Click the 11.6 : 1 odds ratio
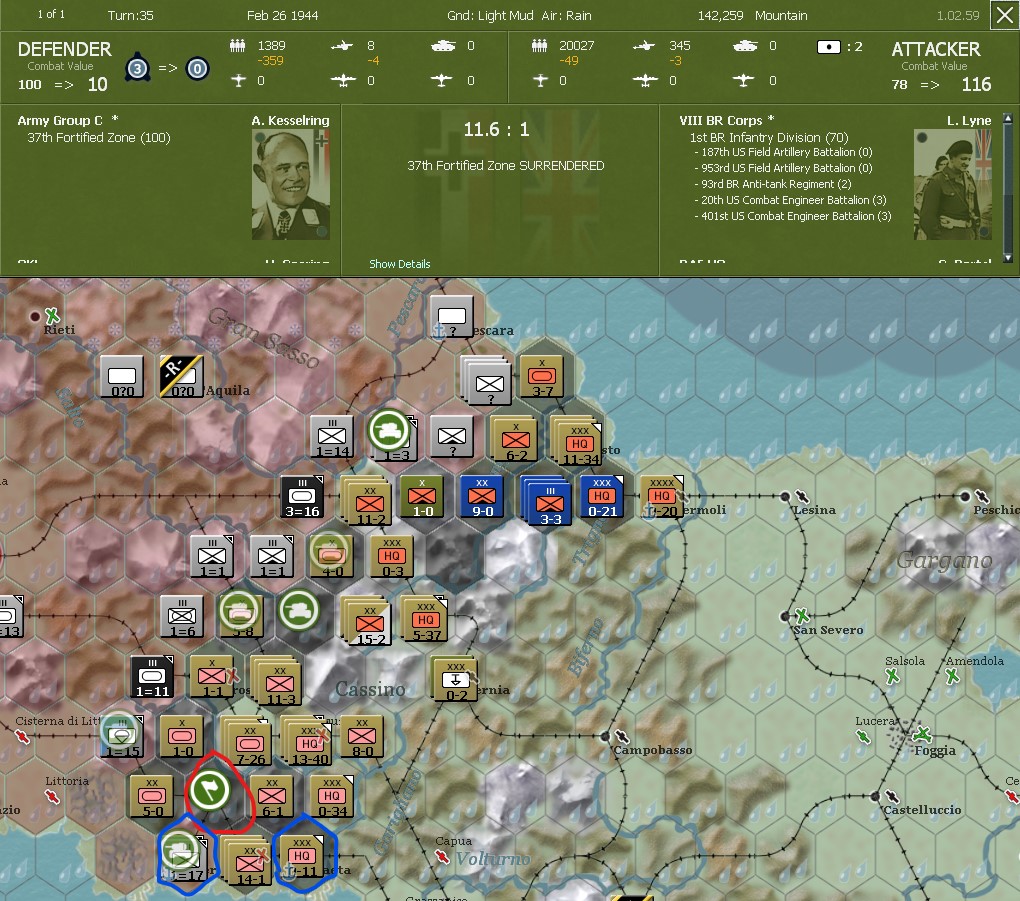The height and width of the screenshot is (901, 1020). 496,129
